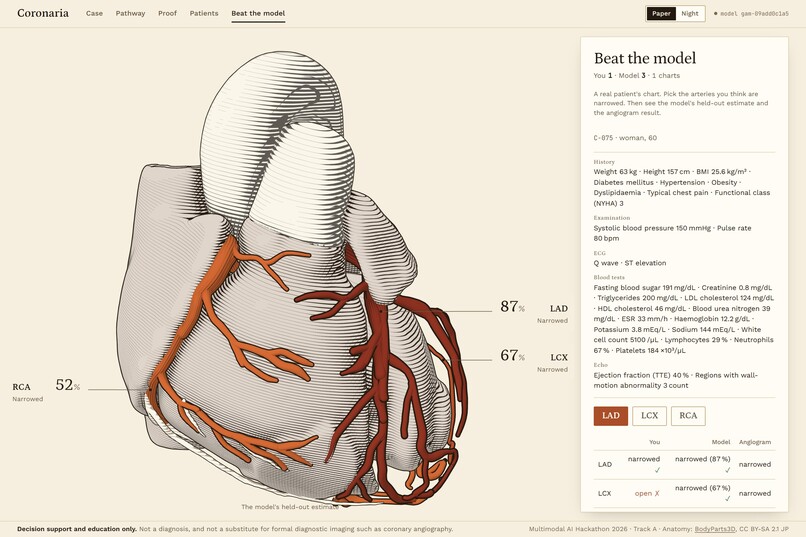Toggle the RCA artery pick button
806x537 pixels.
pos(688,416)
